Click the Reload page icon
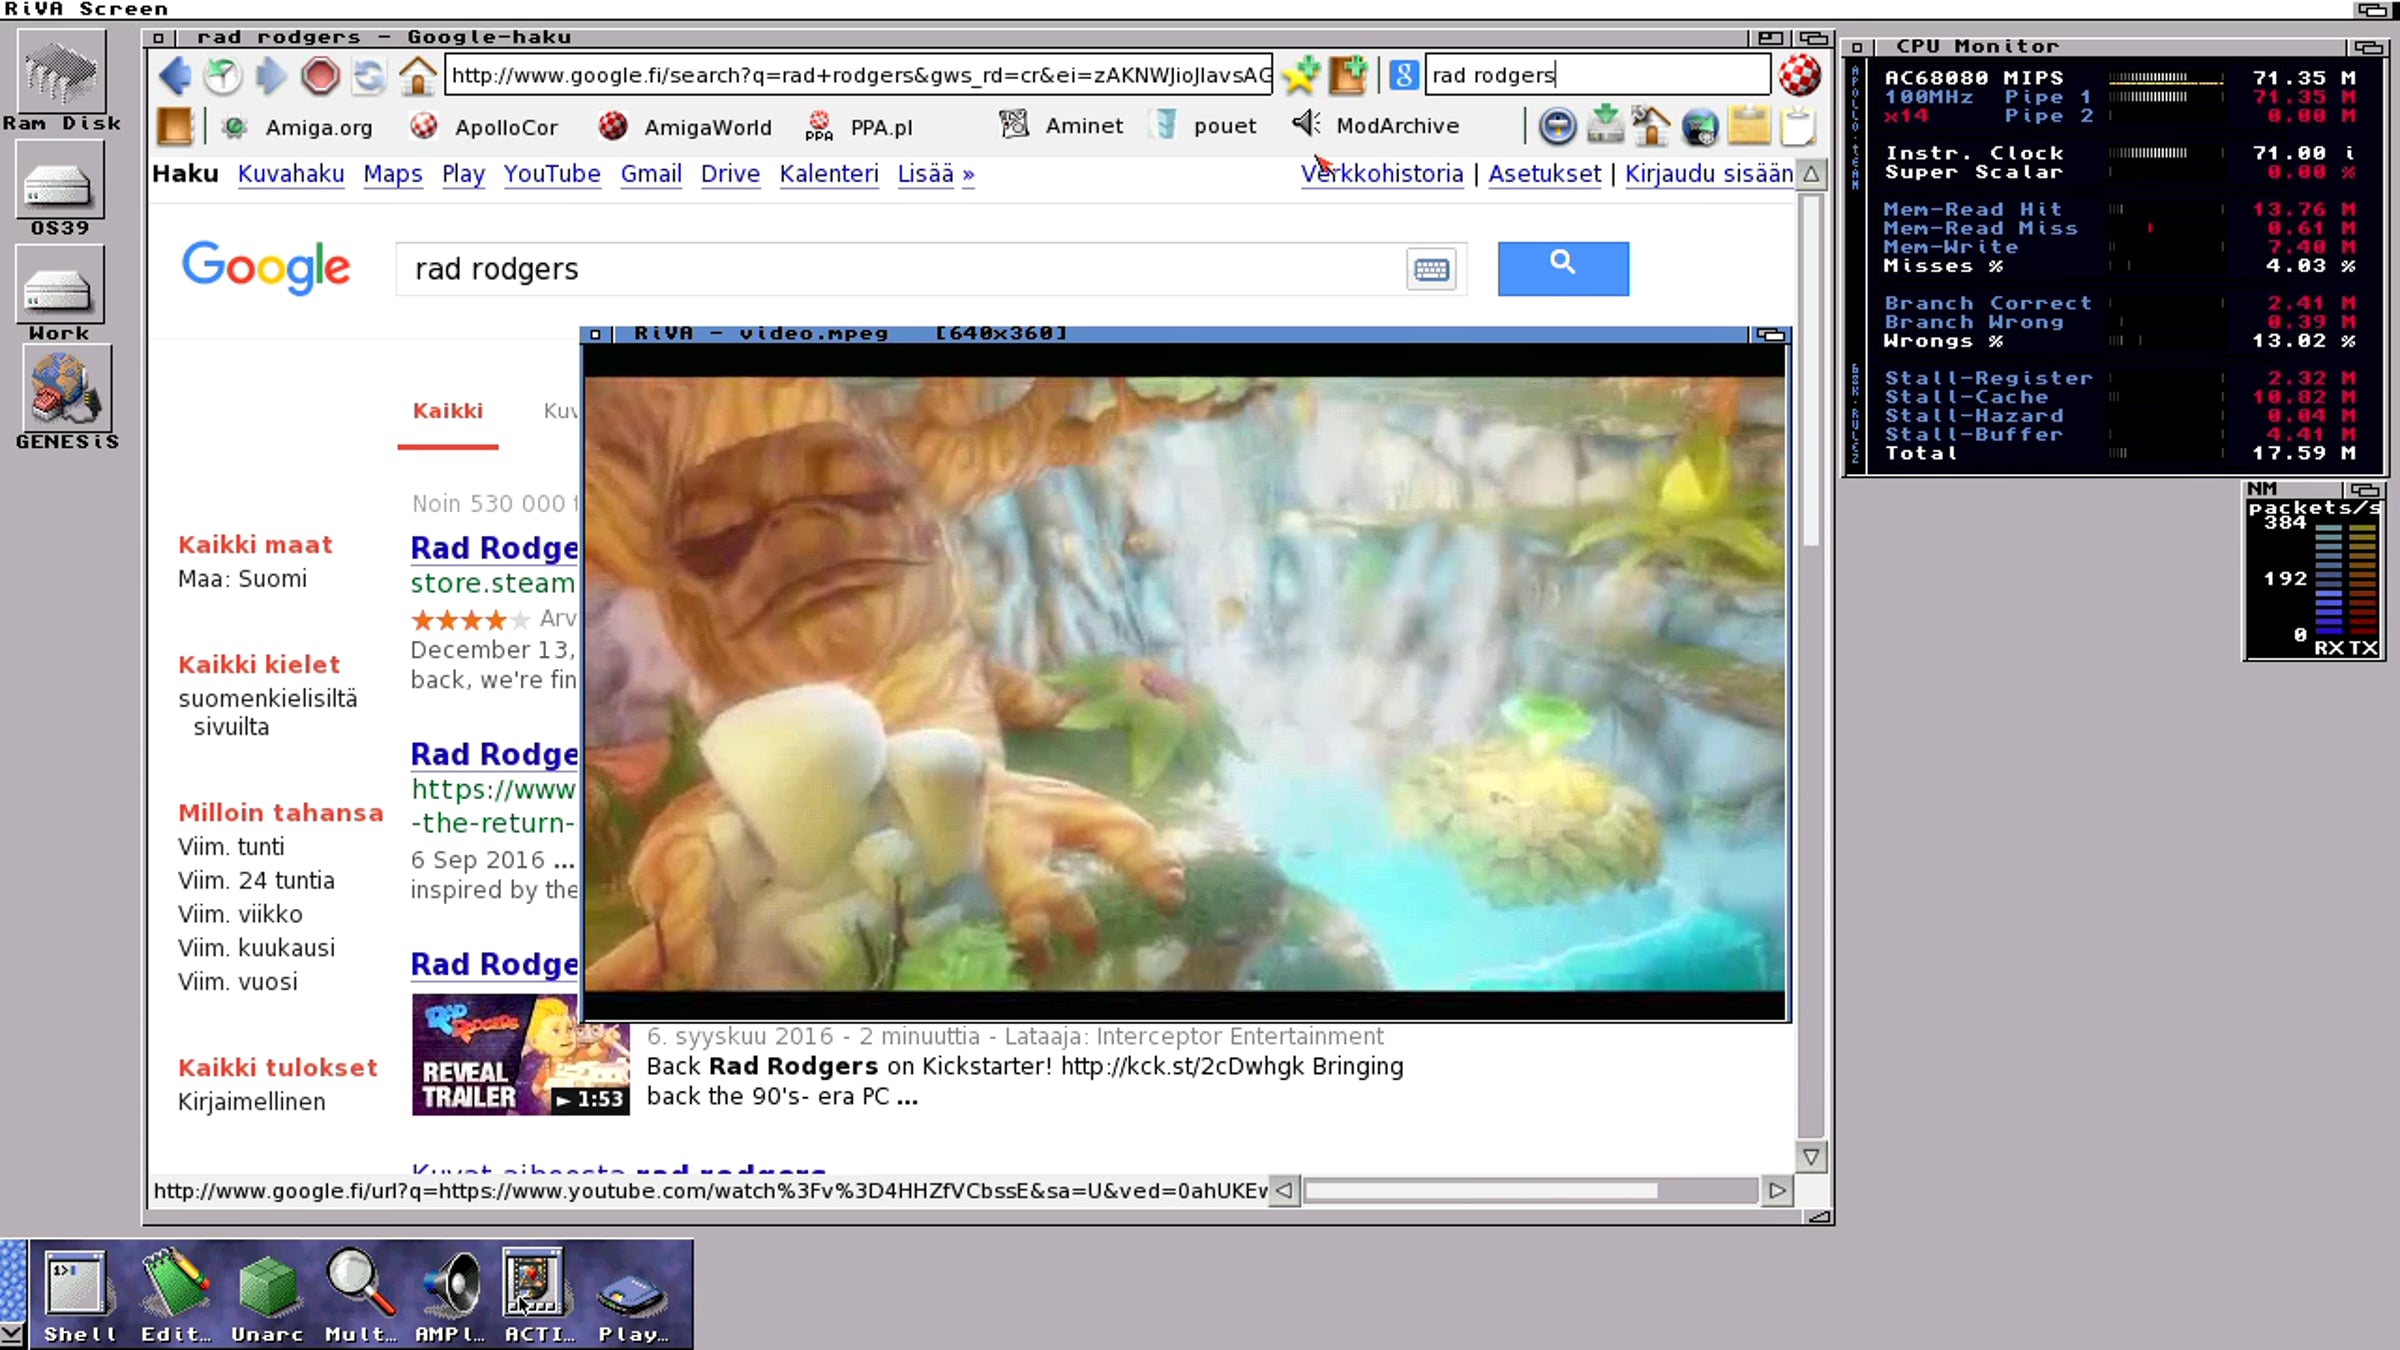 pos(369,75)
